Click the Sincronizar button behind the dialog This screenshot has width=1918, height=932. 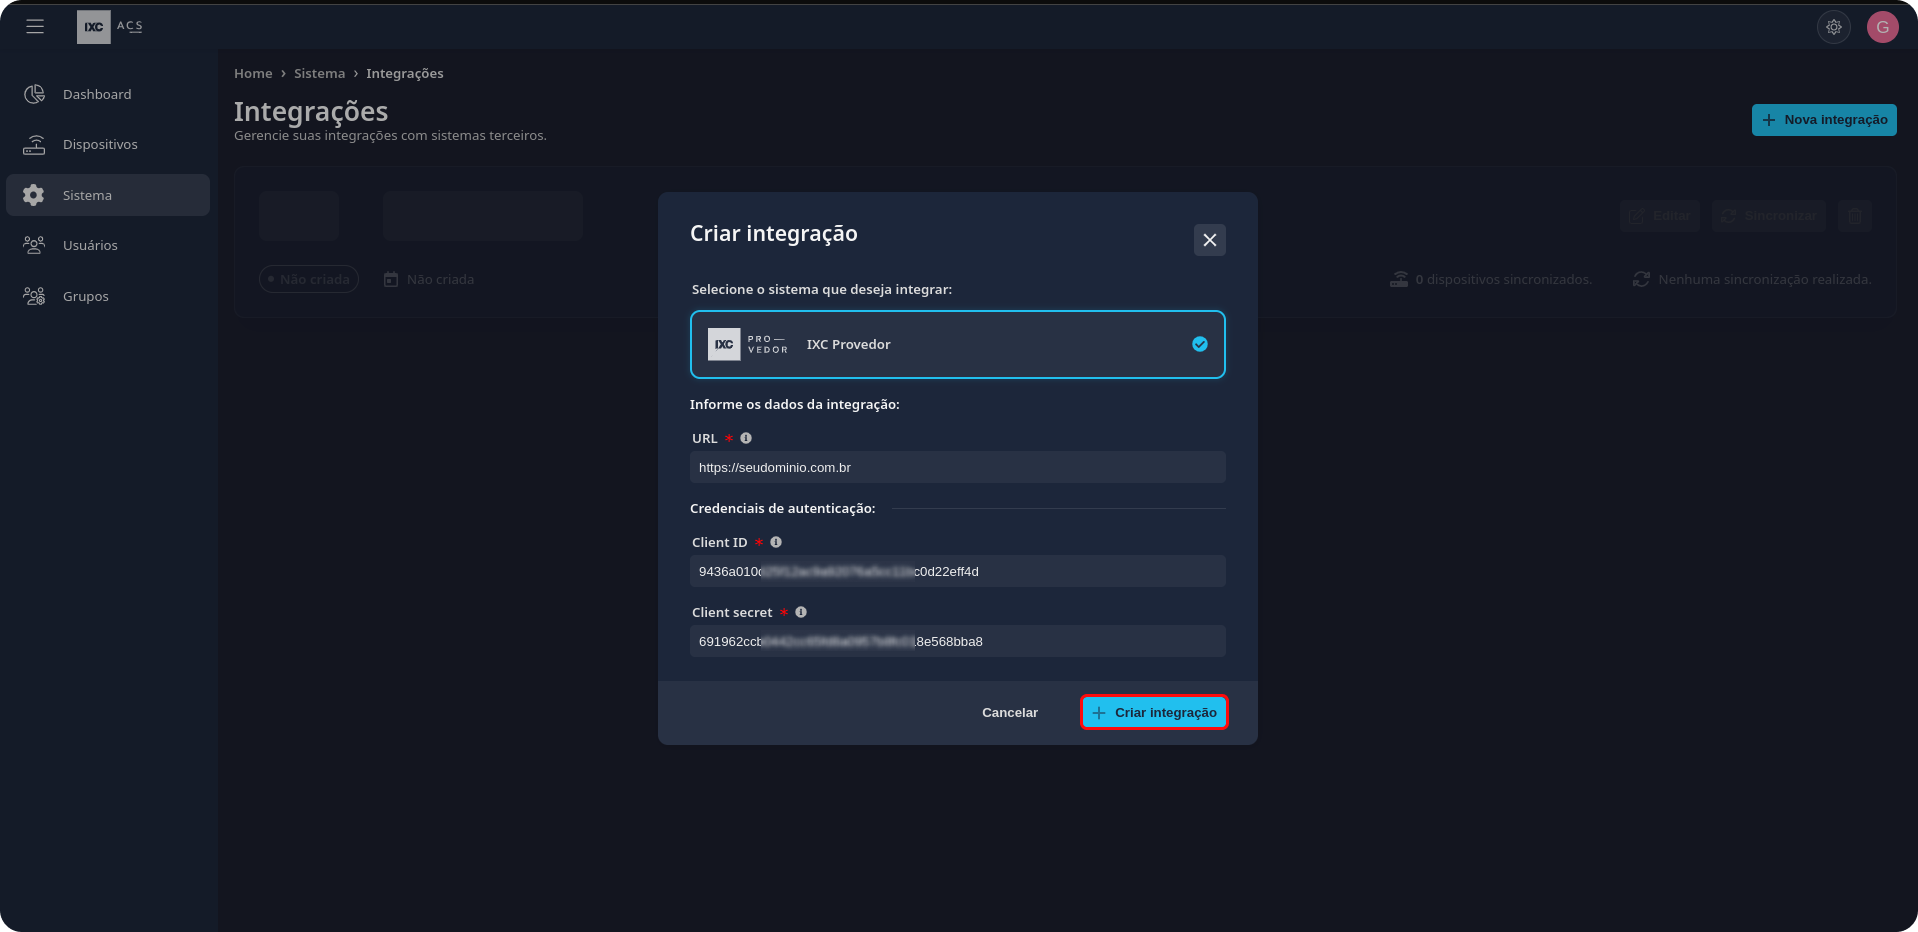[1769, 216]
